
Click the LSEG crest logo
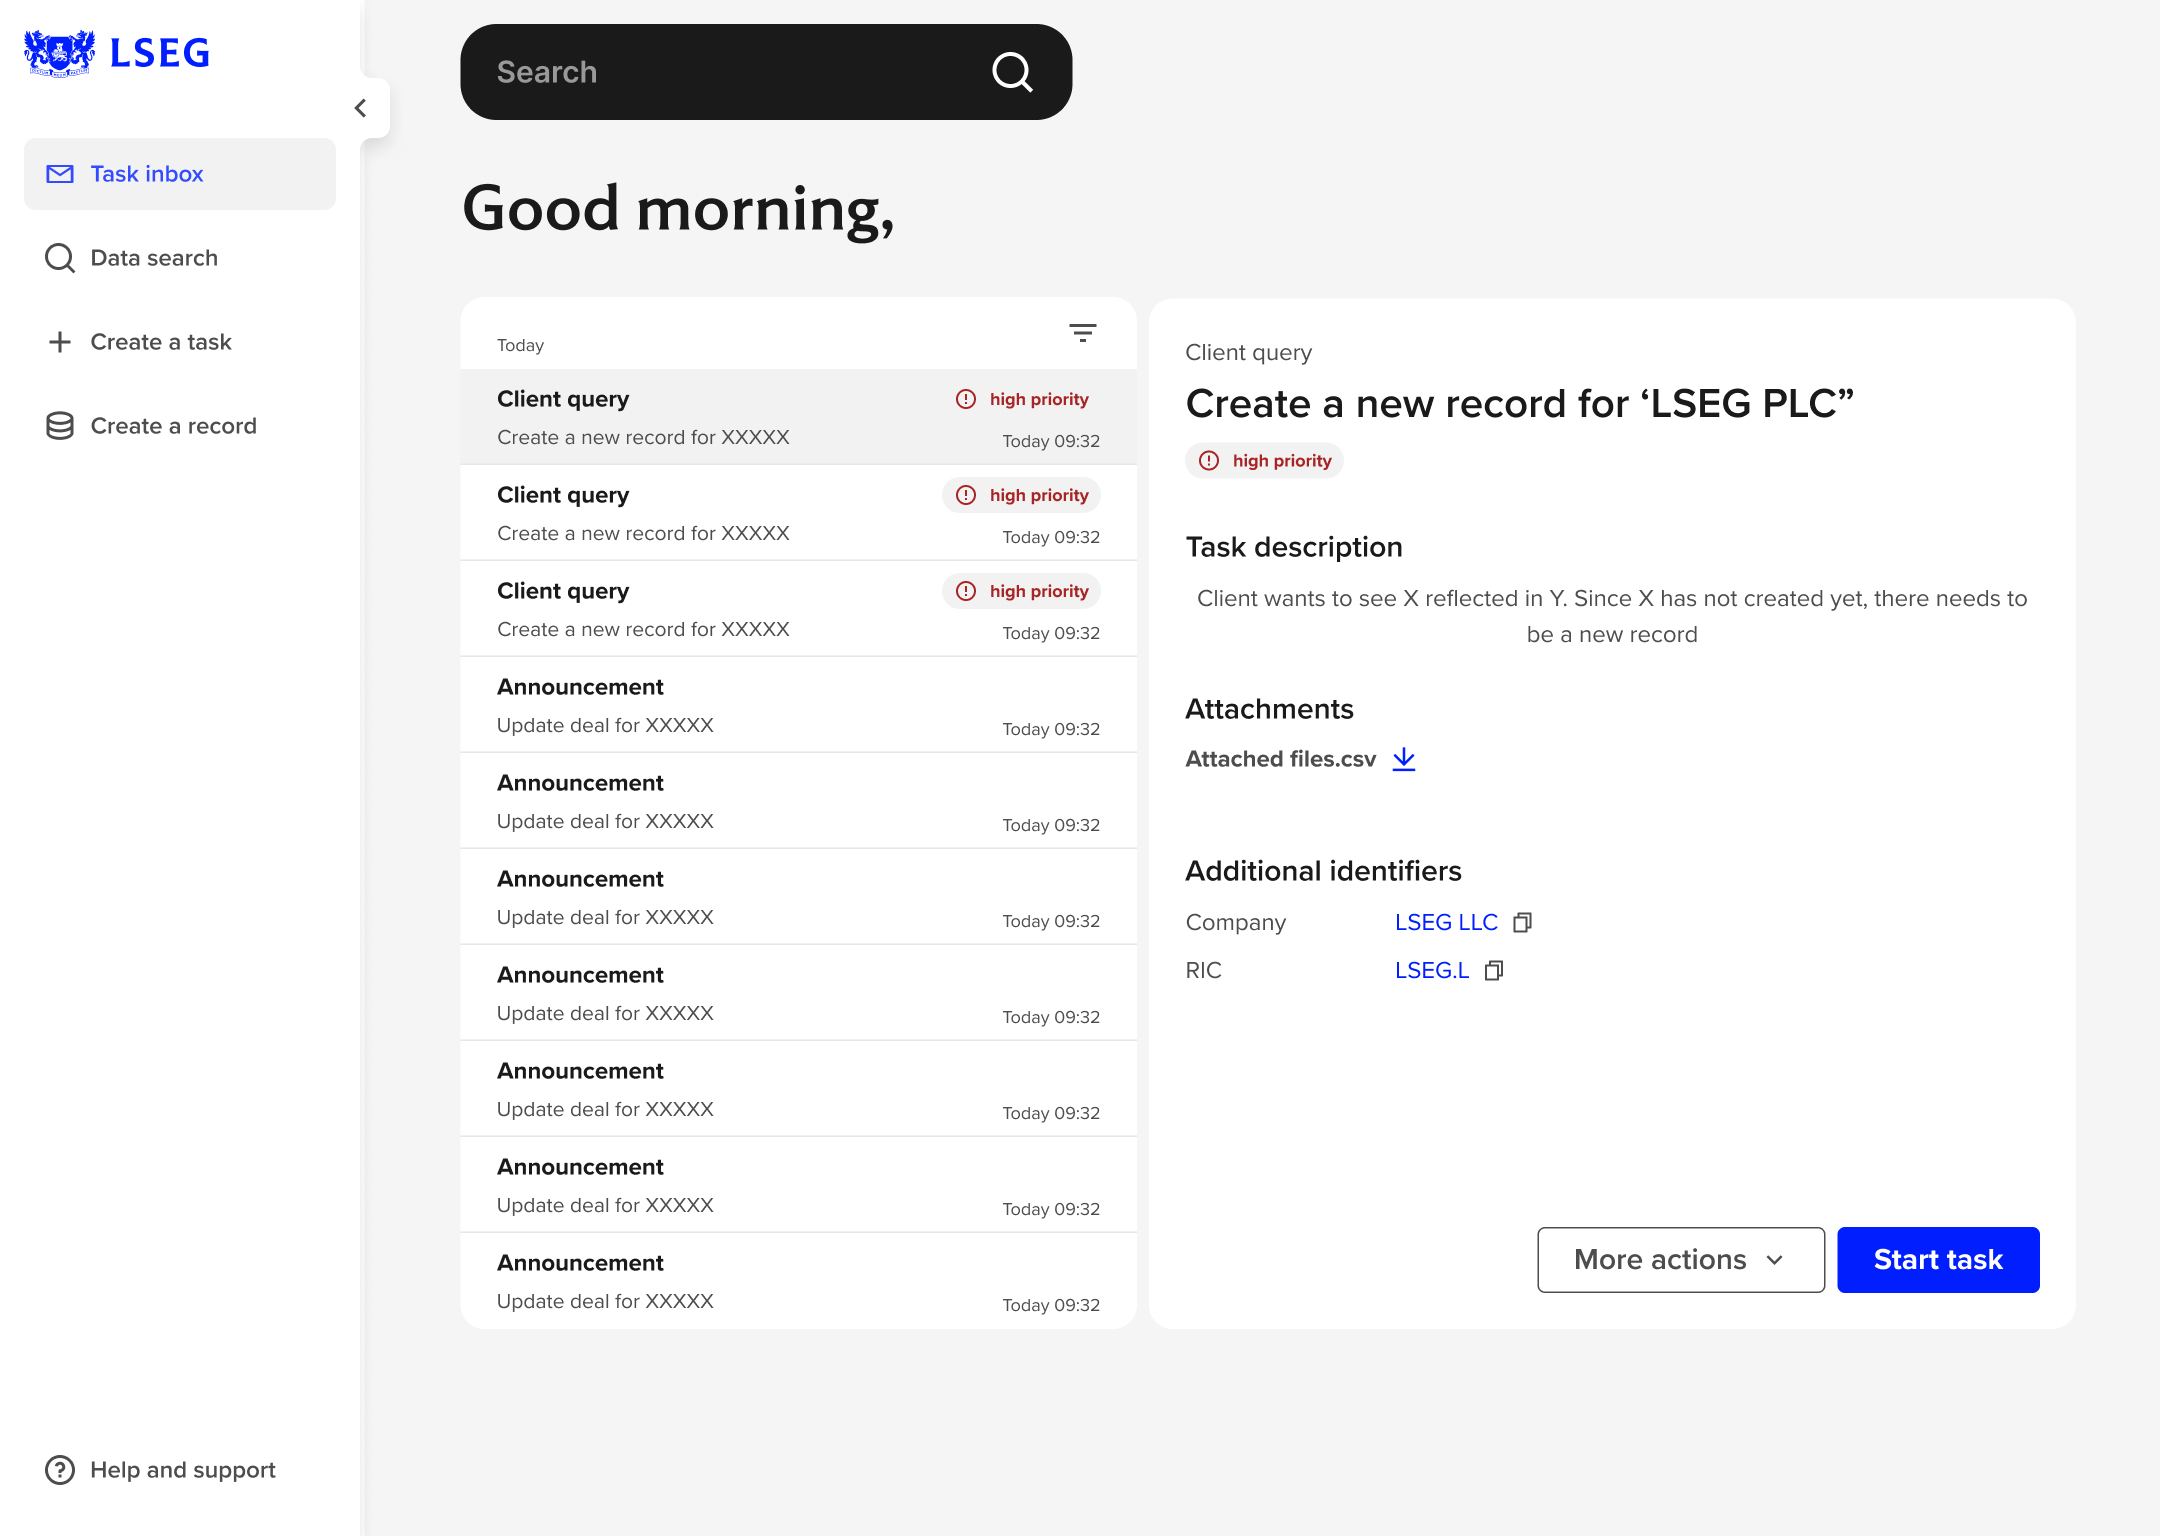[x=58, y=52]
